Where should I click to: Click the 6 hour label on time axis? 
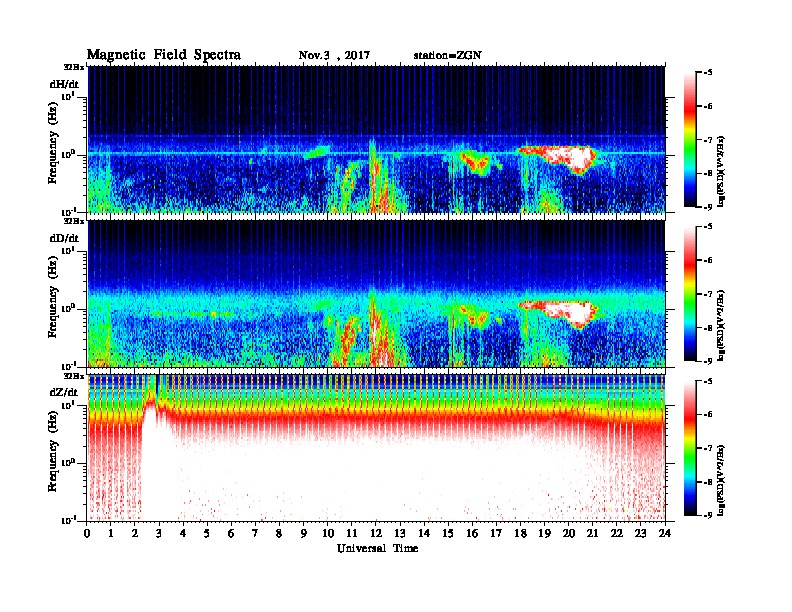tap(231, 534)
